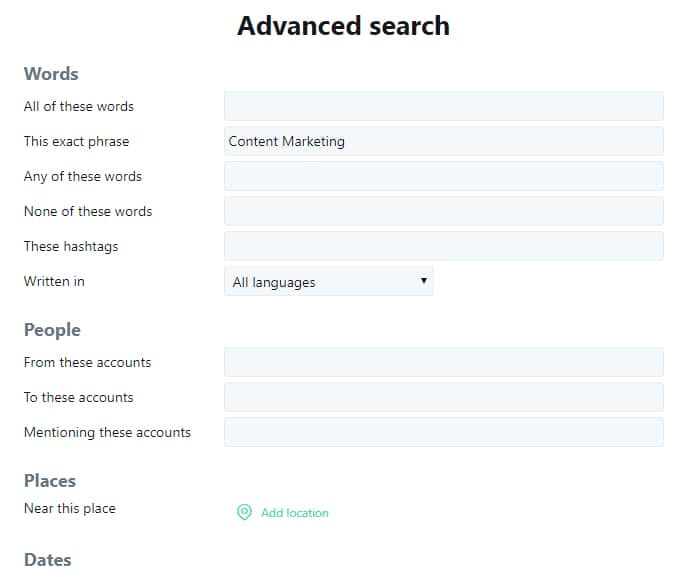This screenshot has height=577, width=692.
Task: Click the exact phrase field containing Content Marketing
Action: 444,141
